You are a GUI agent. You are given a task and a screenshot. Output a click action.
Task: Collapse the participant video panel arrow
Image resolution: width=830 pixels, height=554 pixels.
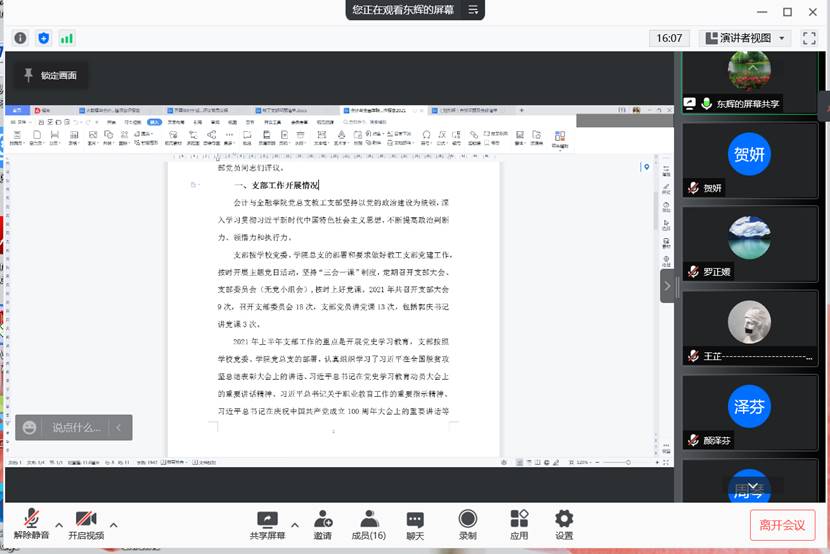[667, 286]
